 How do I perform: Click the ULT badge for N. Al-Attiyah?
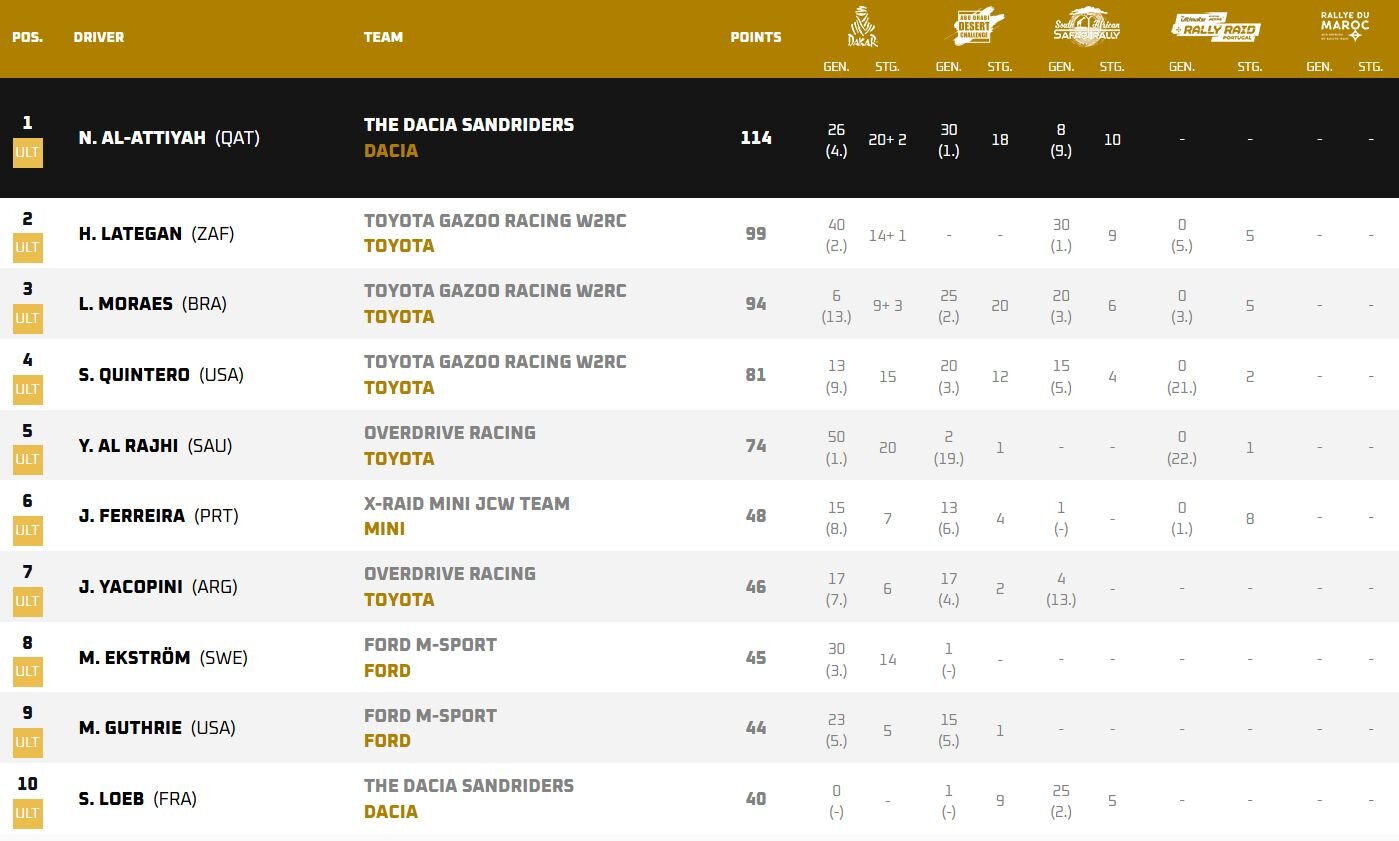point(28,154)
